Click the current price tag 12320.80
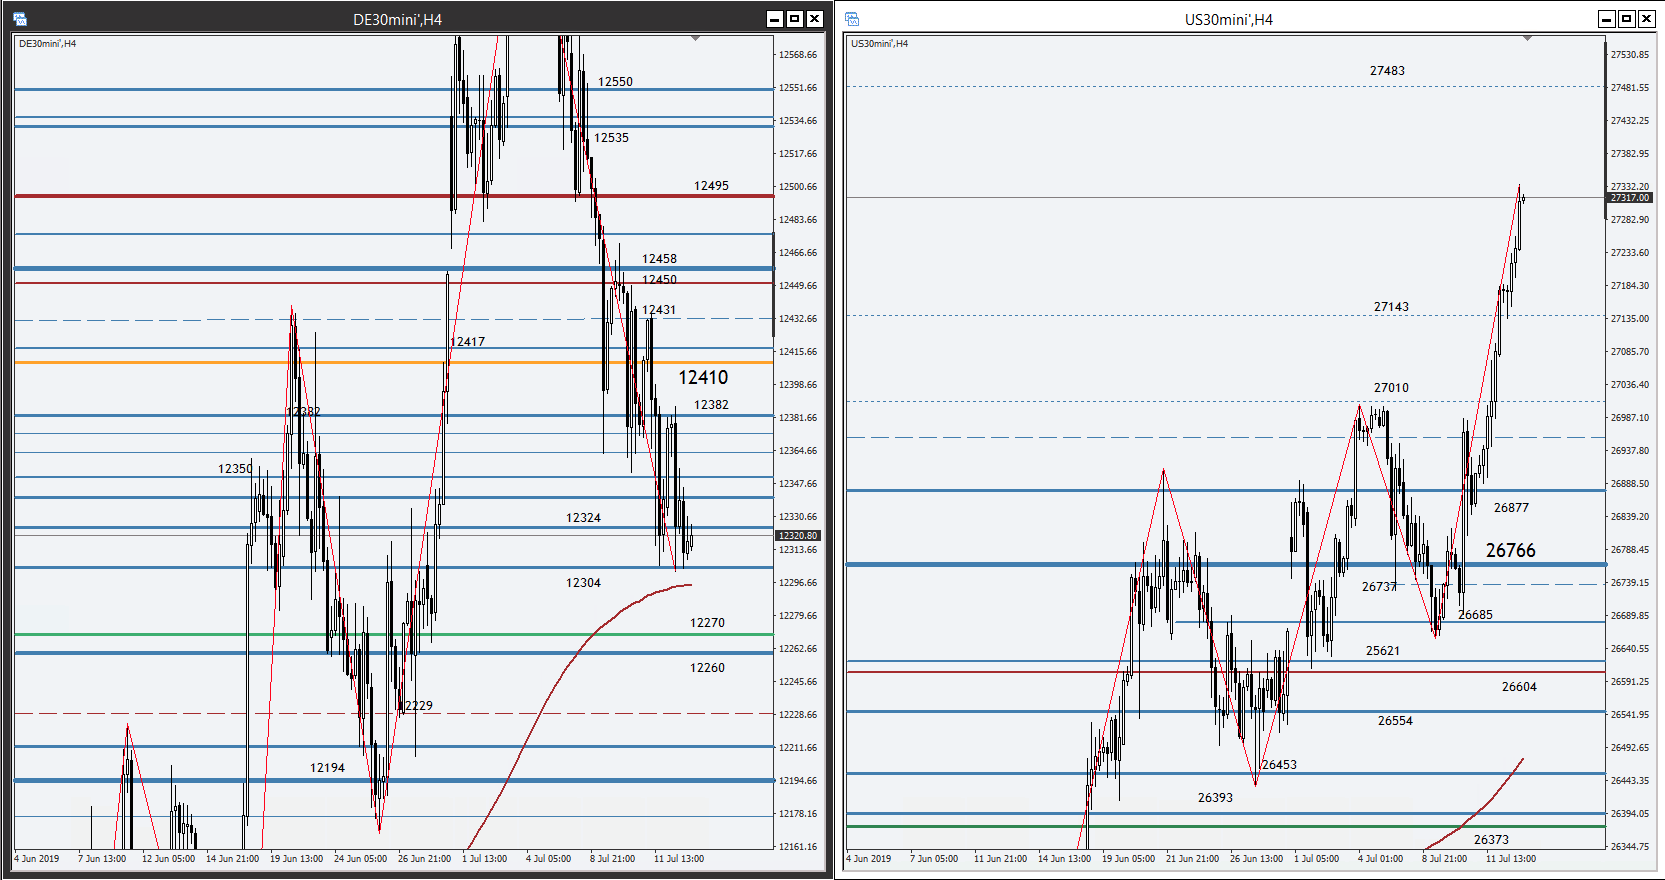Screen dimensions: 1665x880 click(x=798, y=536)
